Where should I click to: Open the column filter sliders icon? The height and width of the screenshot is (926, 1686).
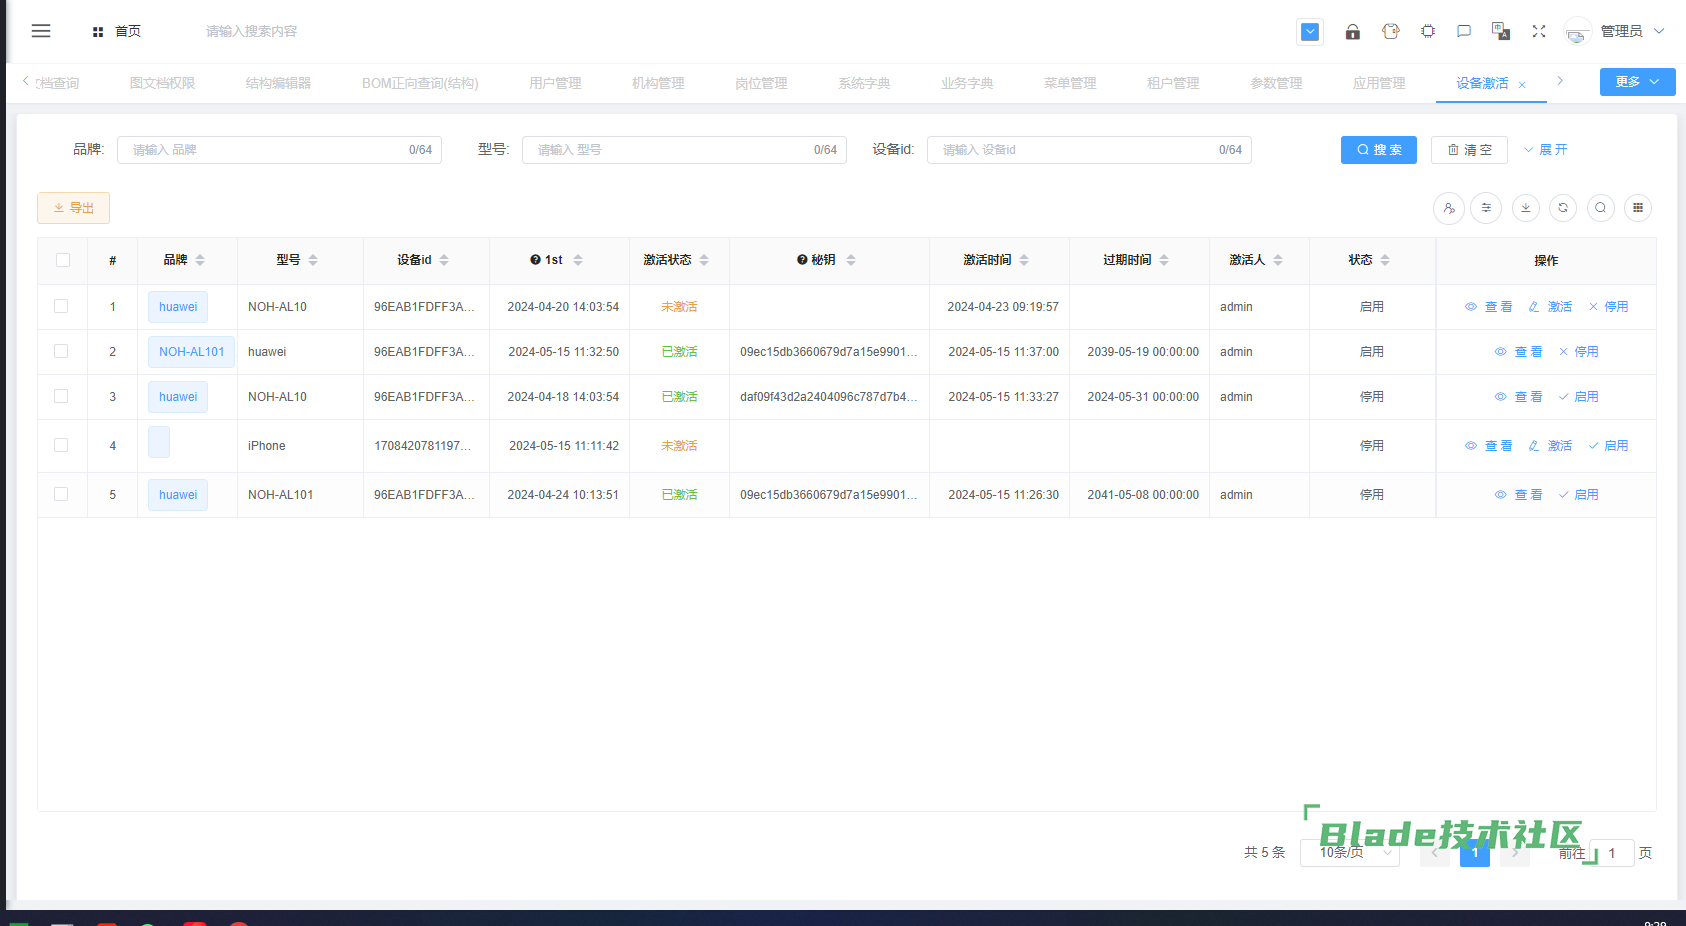coord(1486,208)
